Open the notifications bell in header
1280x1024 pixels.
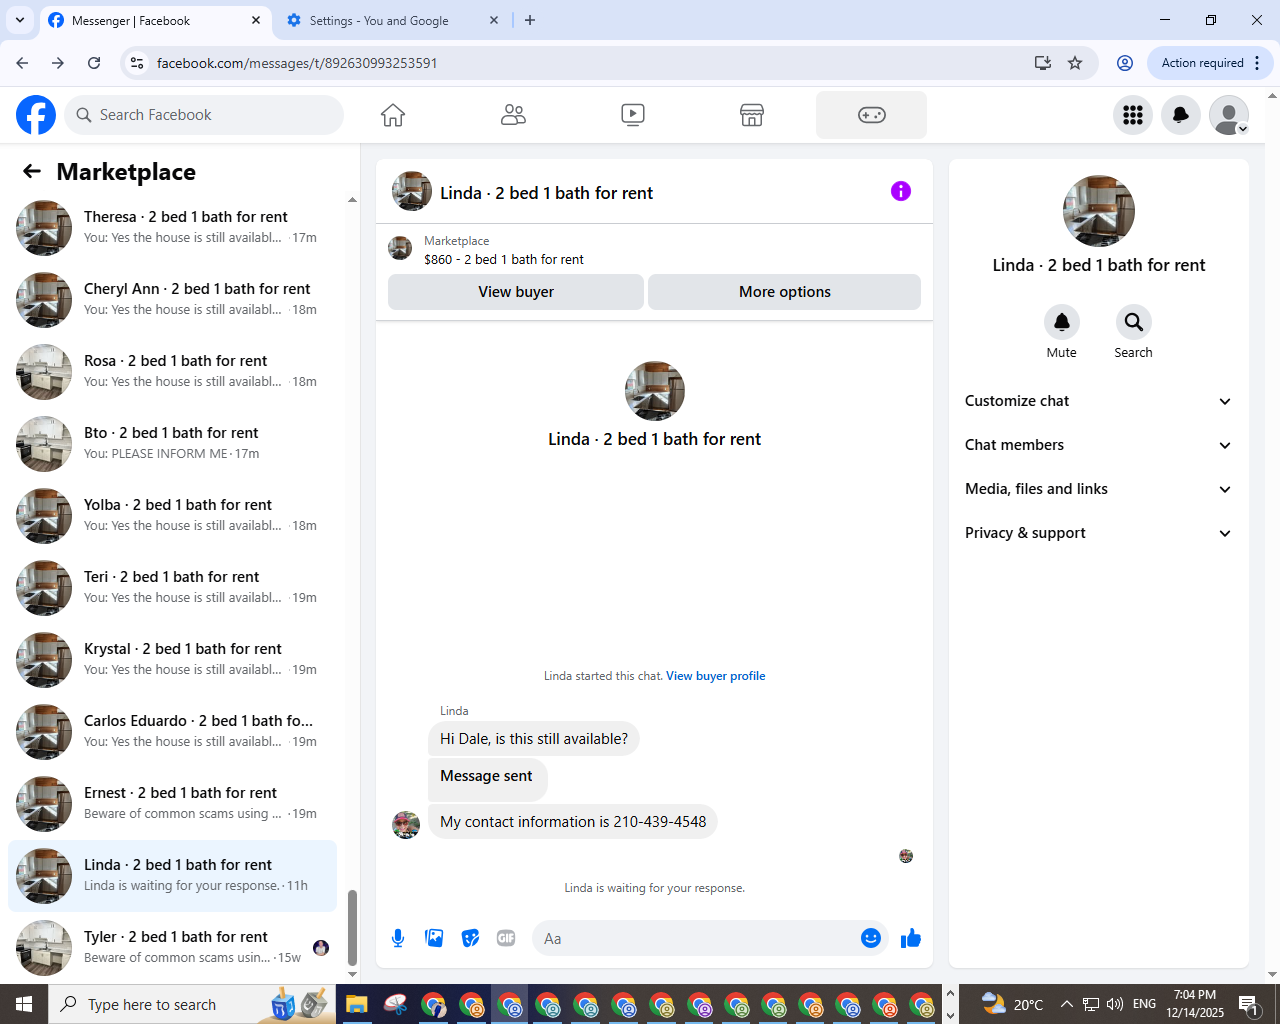1181,115
